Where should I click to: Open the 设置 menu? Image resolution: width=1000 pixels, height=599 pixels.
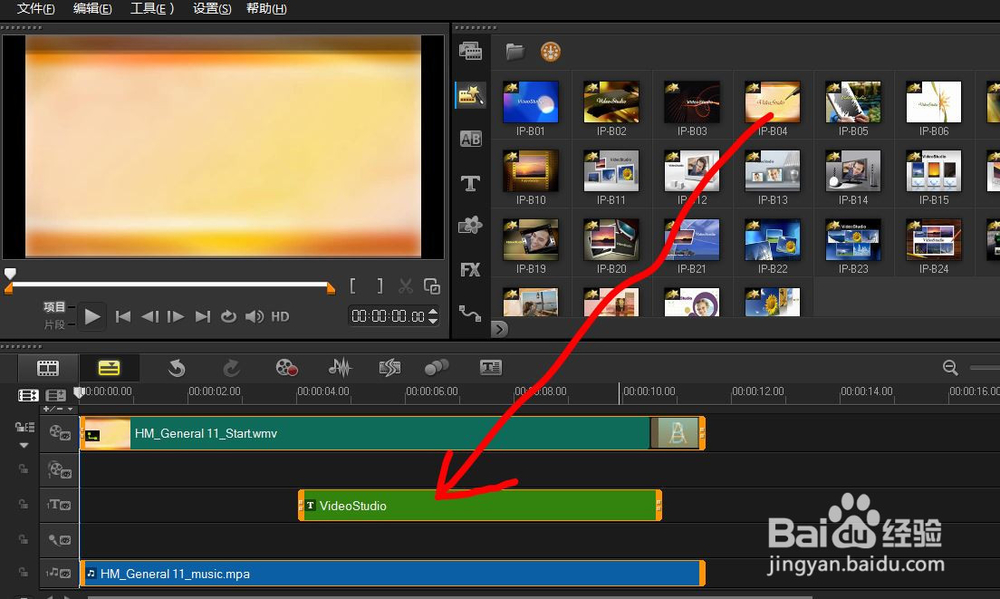[x=212, y=8]
